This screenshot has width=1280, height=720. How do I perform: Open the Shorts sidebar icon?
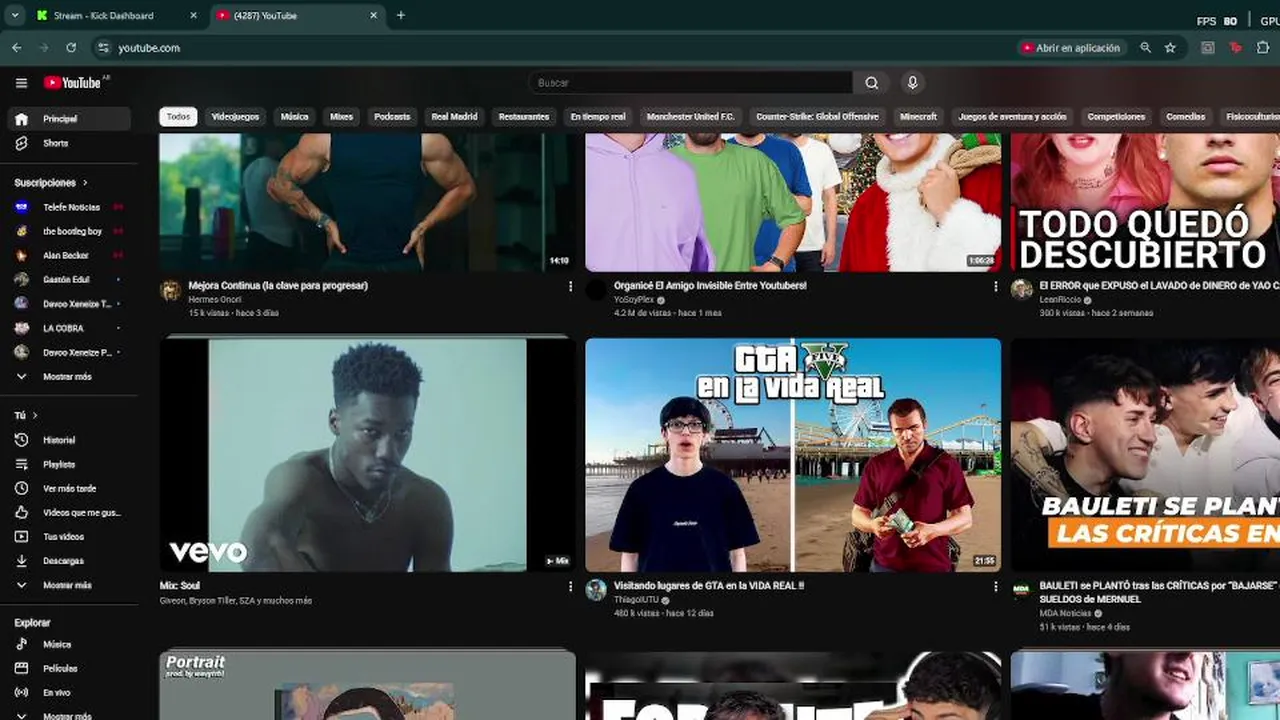coord(21,143)
